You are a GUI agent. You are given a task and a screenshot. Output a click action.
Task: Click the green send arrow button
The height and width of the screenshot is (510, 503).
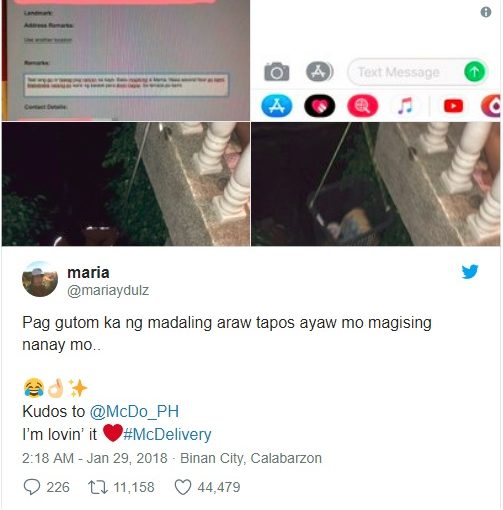474,72
